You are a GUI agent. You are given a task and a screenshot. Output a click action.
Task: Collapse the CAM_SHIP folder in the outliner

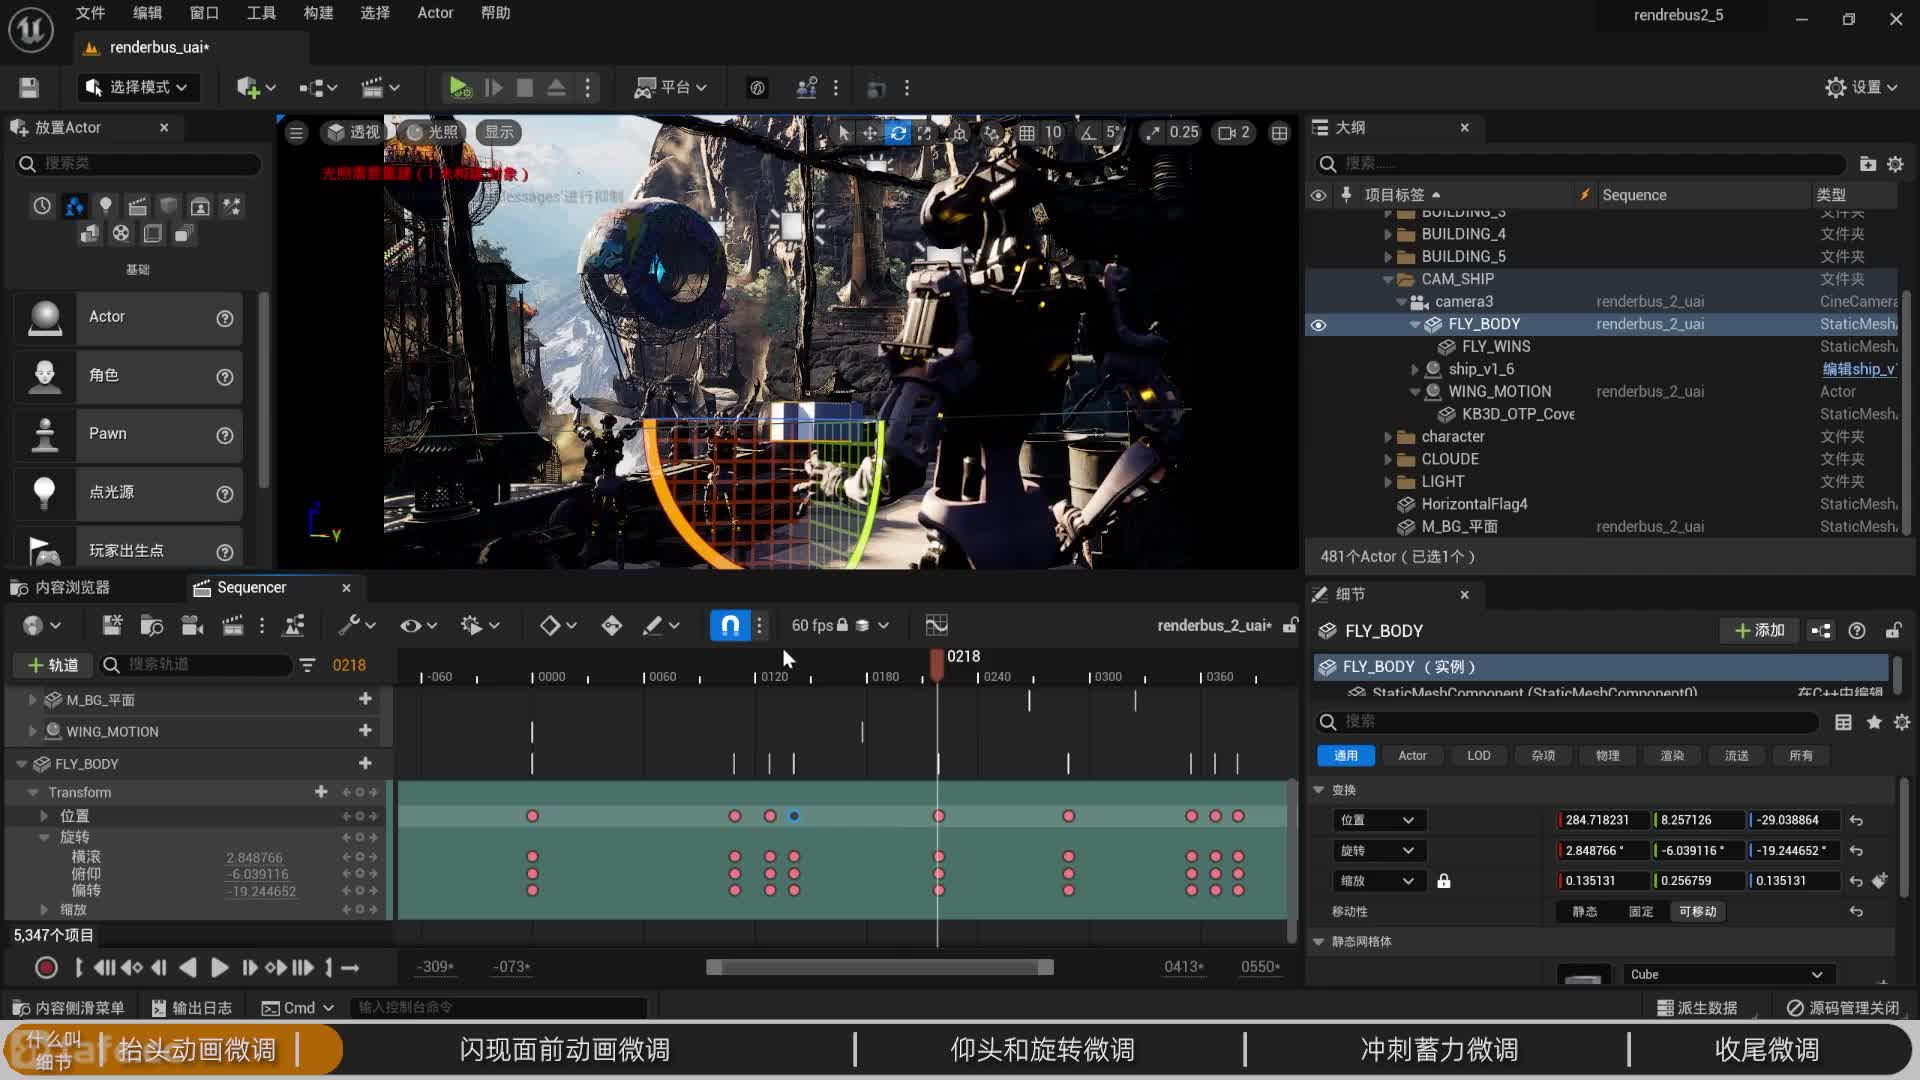pos(1388,280)
